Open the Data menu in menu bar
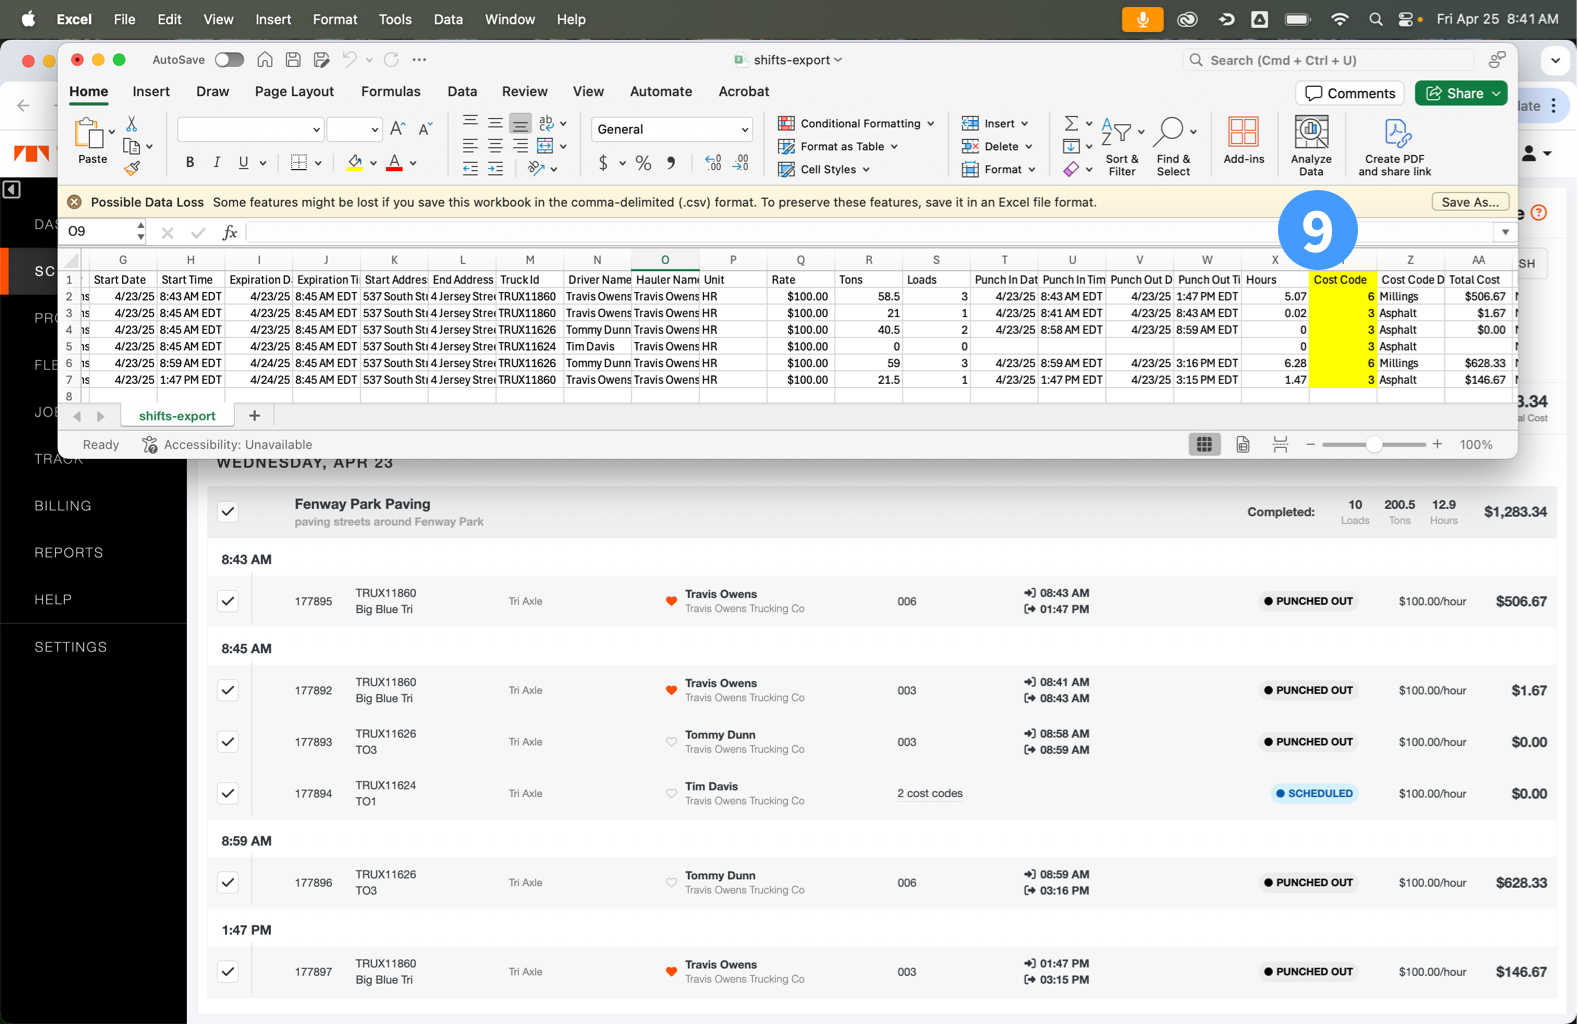The image size is (1578, 1024). click(447, 19)
